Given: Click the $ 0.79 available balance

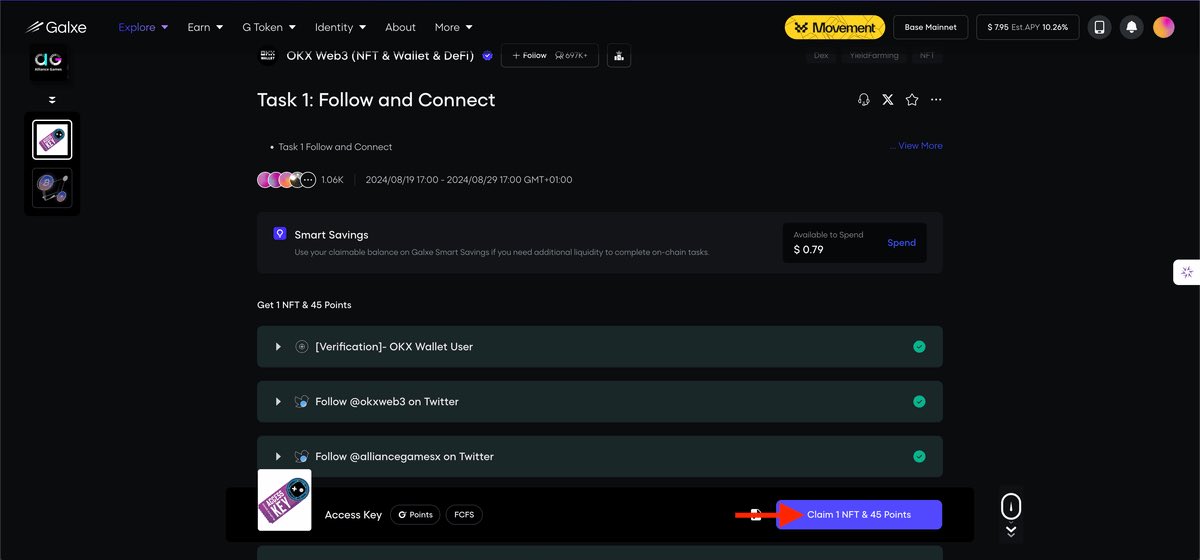Looking at the screenshot, I should click(809, 249).
